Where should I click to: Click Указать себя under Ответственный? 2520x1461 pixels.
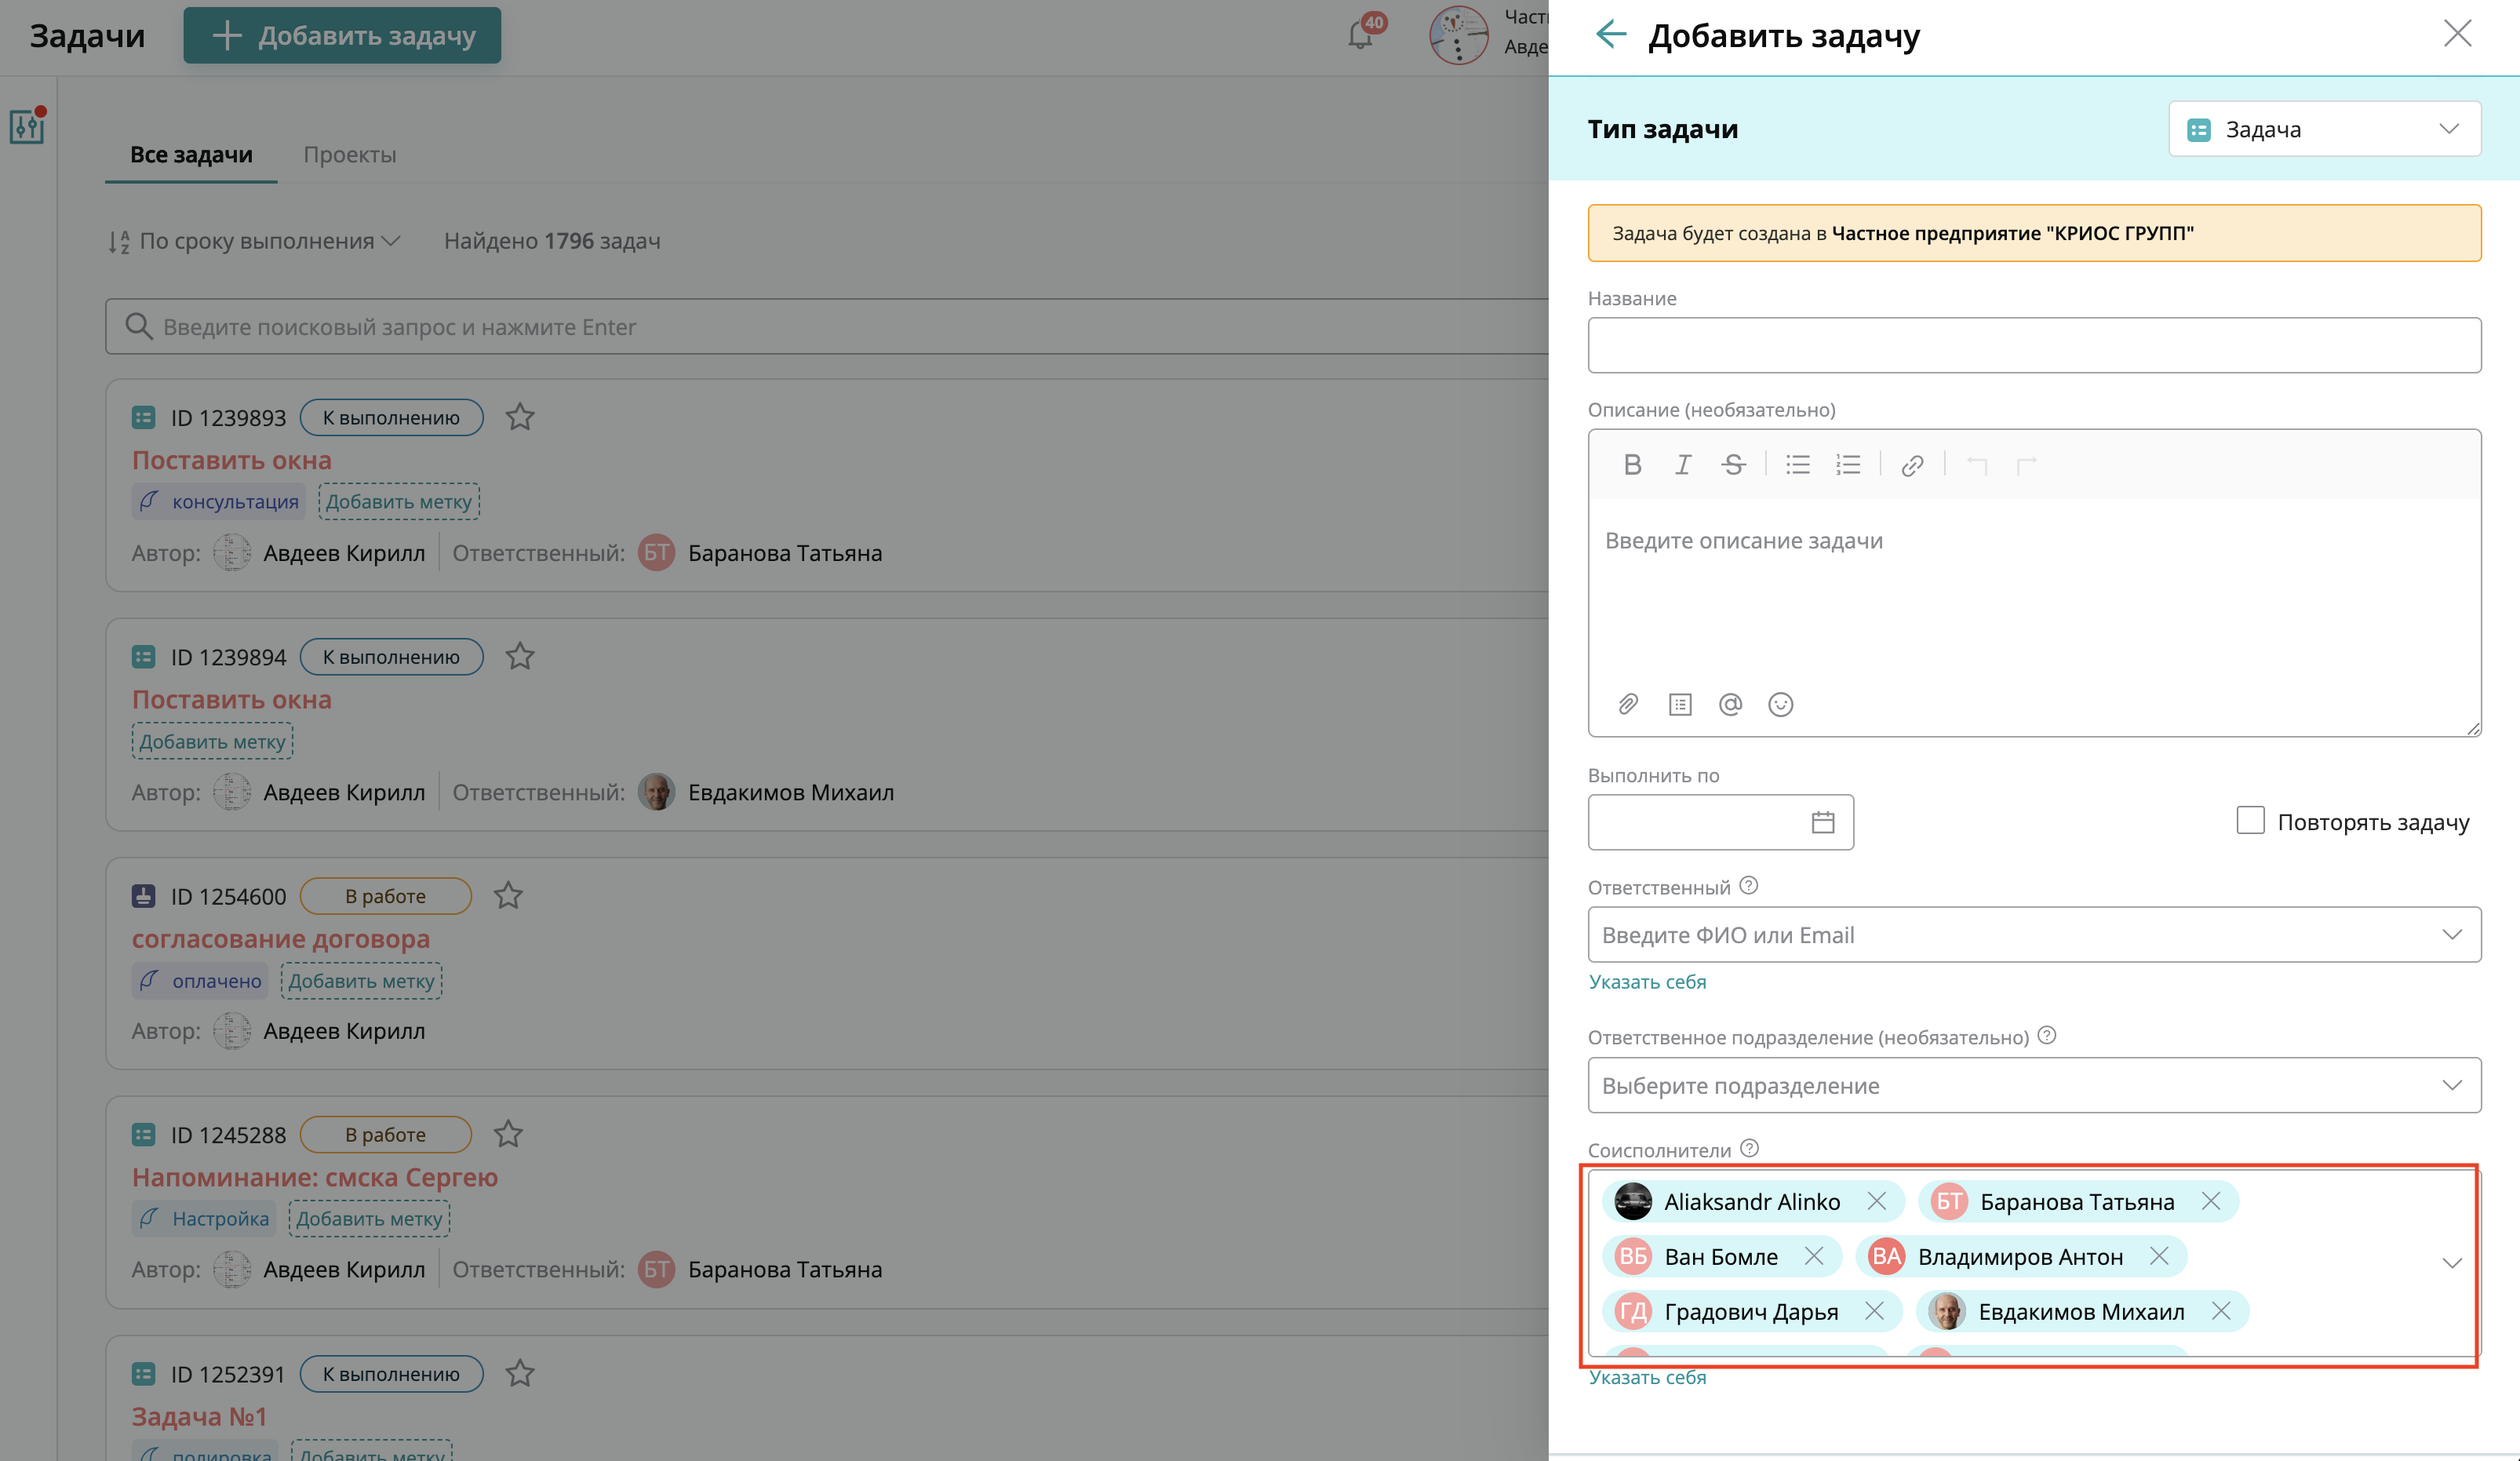point(1647,982)
